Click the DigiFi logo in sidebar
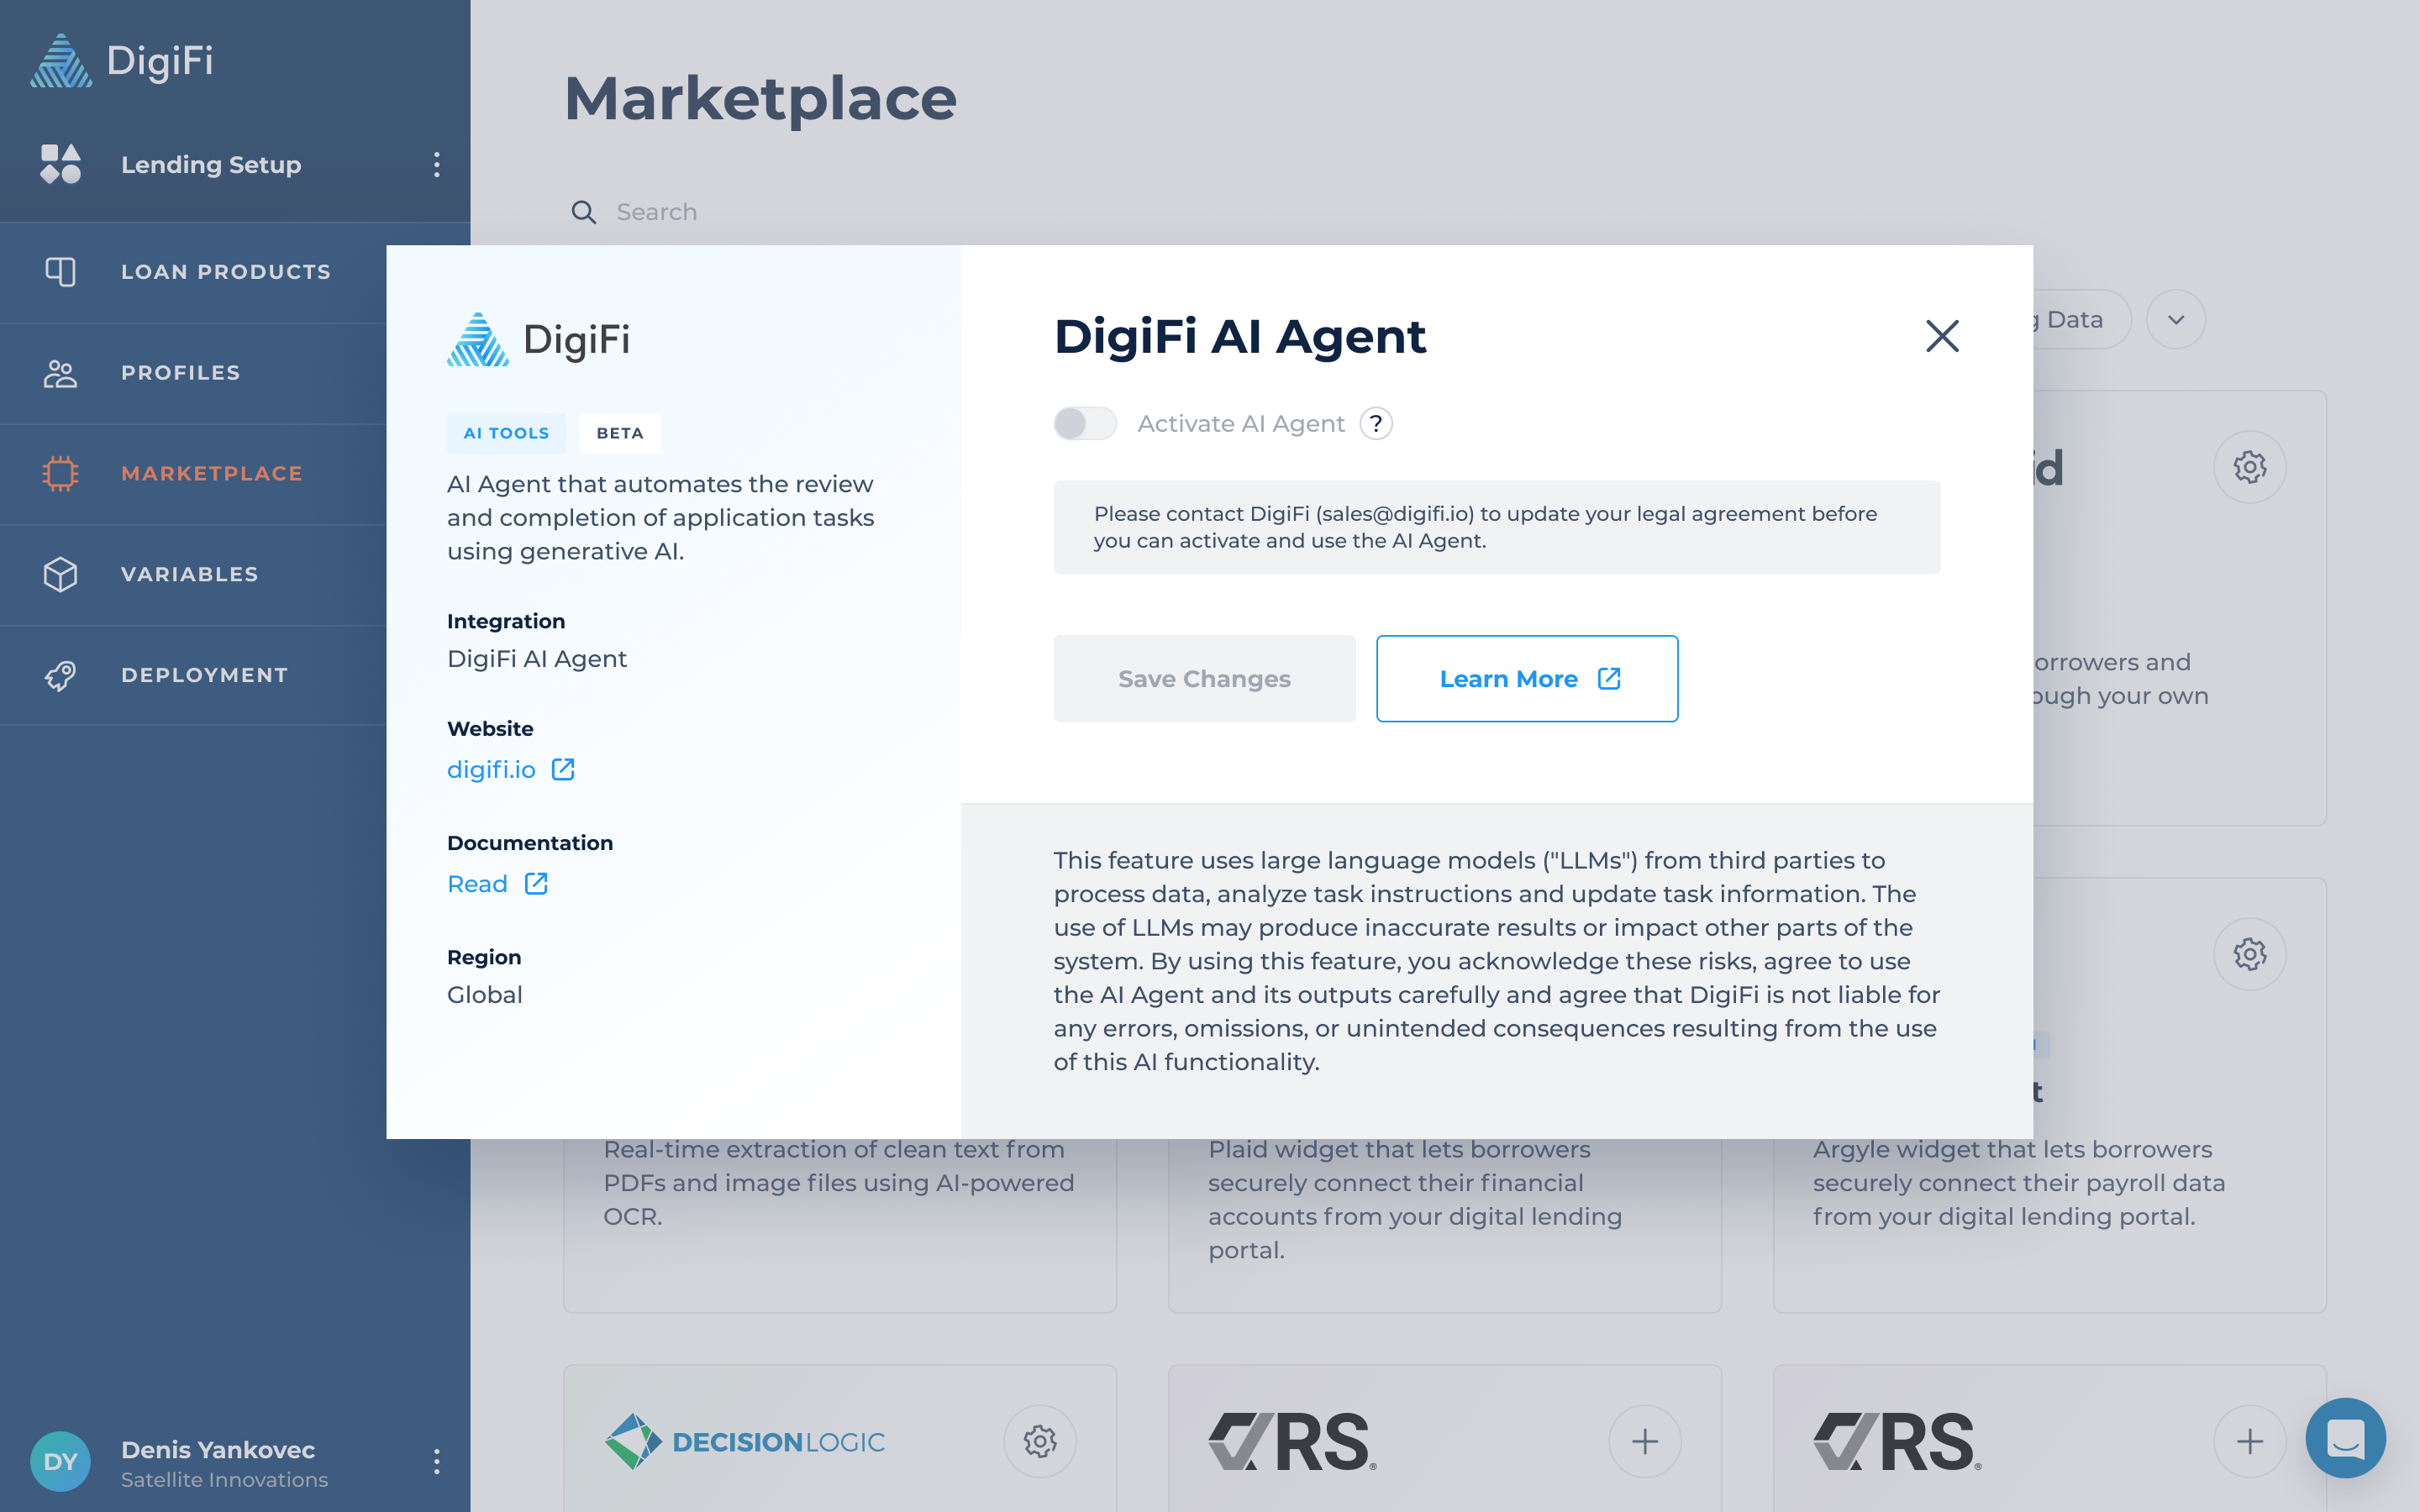 (122, 60)
